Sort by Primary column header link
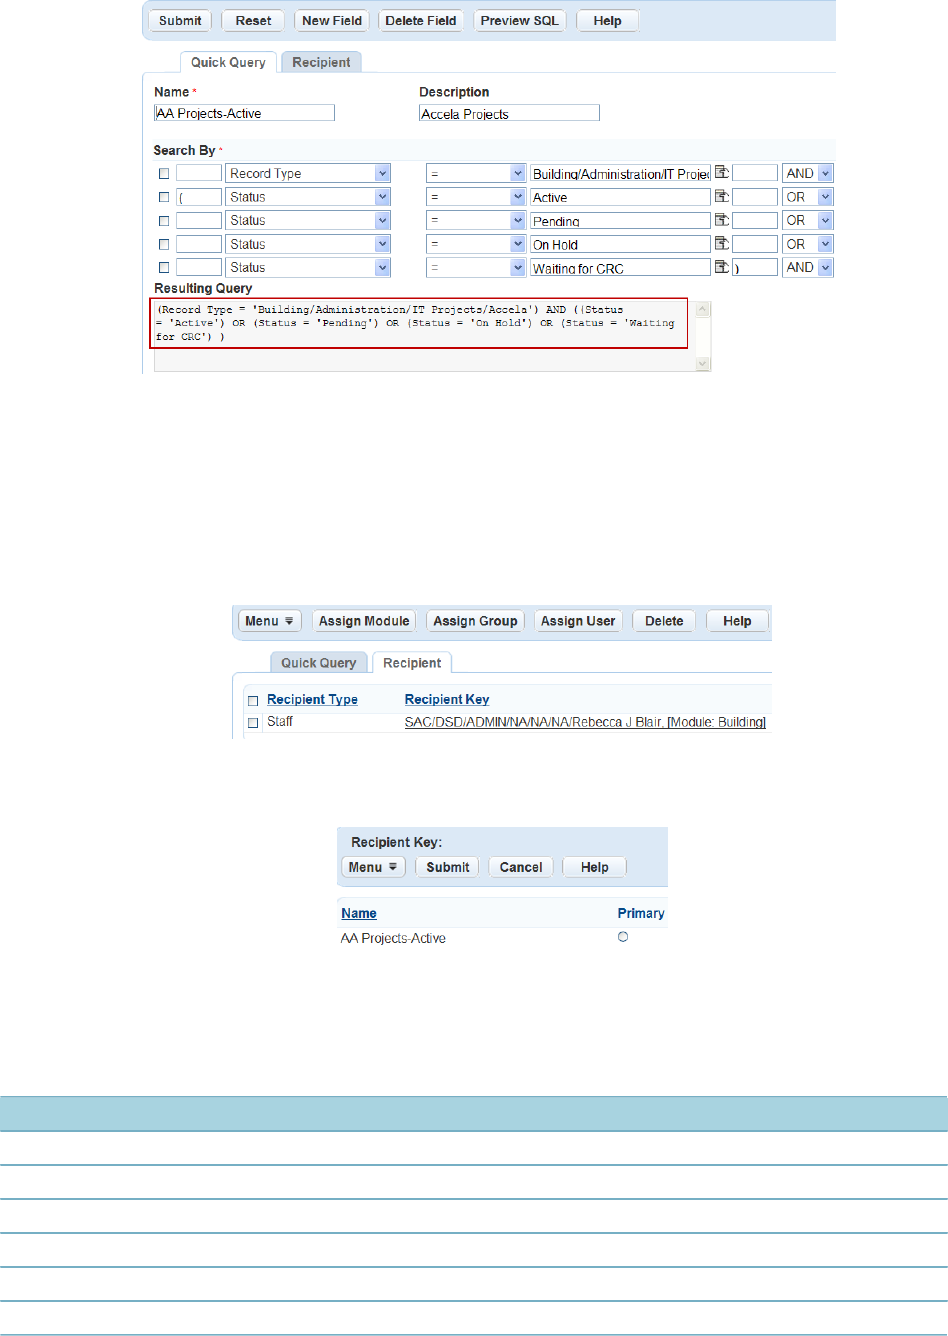The image size is (948, 1336). [x=641, y=913]
